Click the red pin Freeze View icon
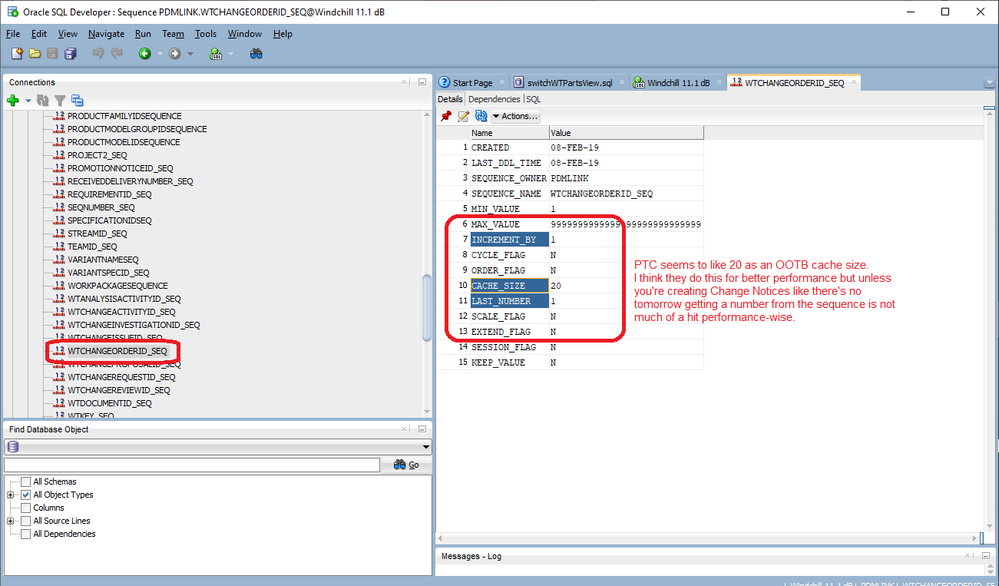The height and width of the screenshot is (586, 999). [446, 116]
